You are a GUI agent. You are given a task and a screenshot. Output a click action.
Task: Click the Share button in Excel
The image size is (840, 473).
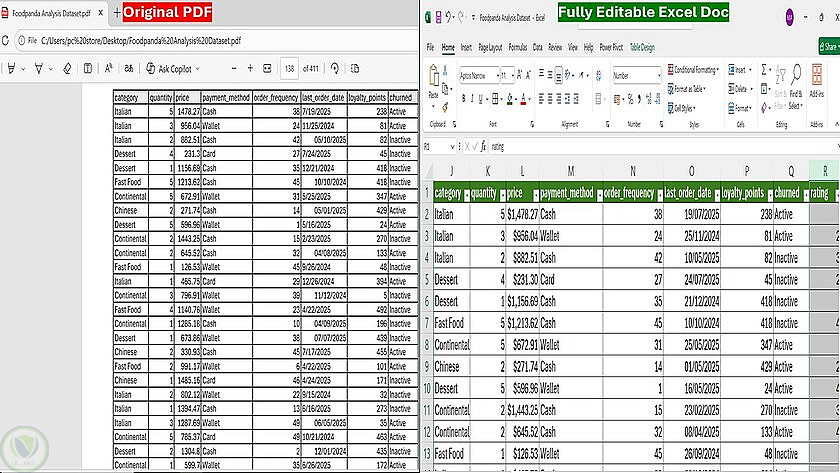pyautogui.click(x=829, y=47)
